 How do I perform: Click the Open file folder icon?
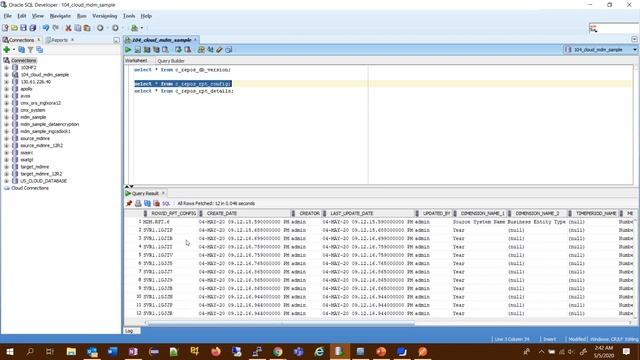[14, 28]
